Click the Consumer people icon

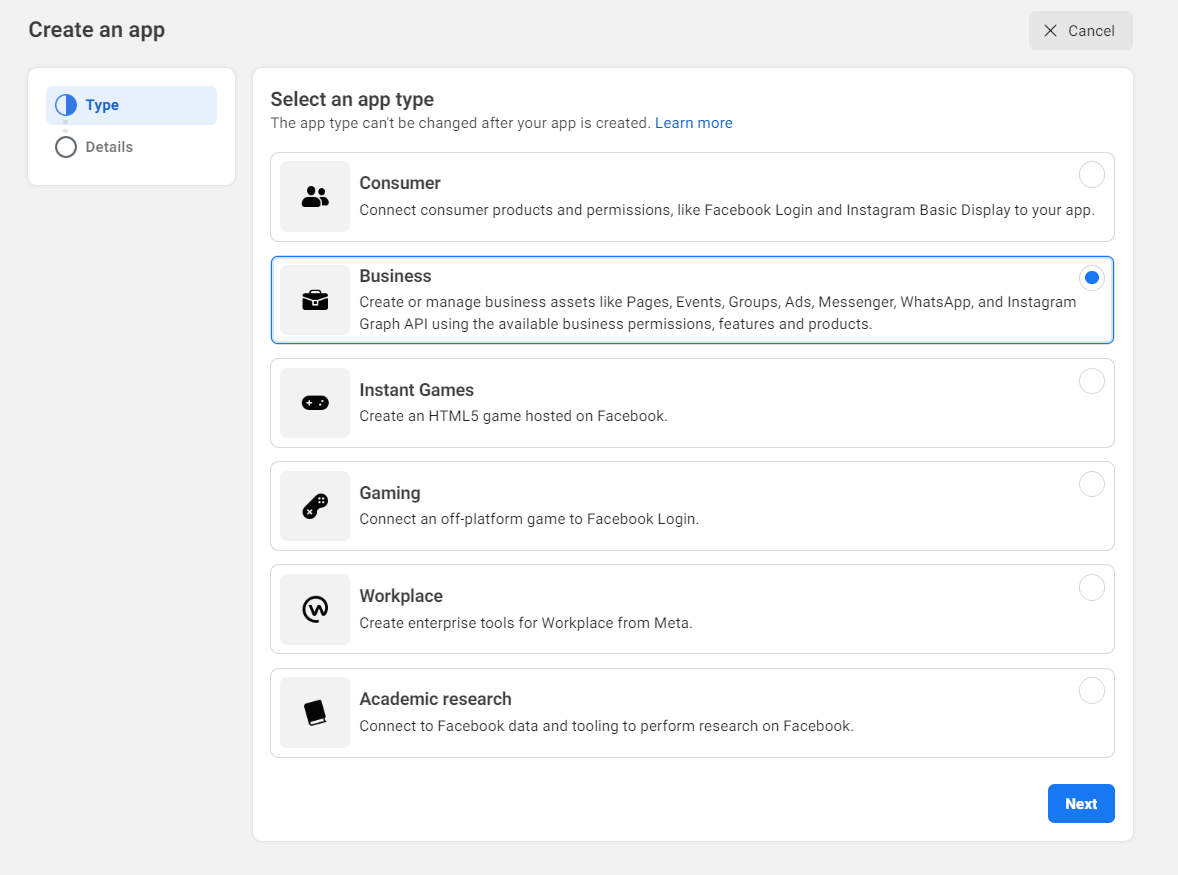coord(315,197)
